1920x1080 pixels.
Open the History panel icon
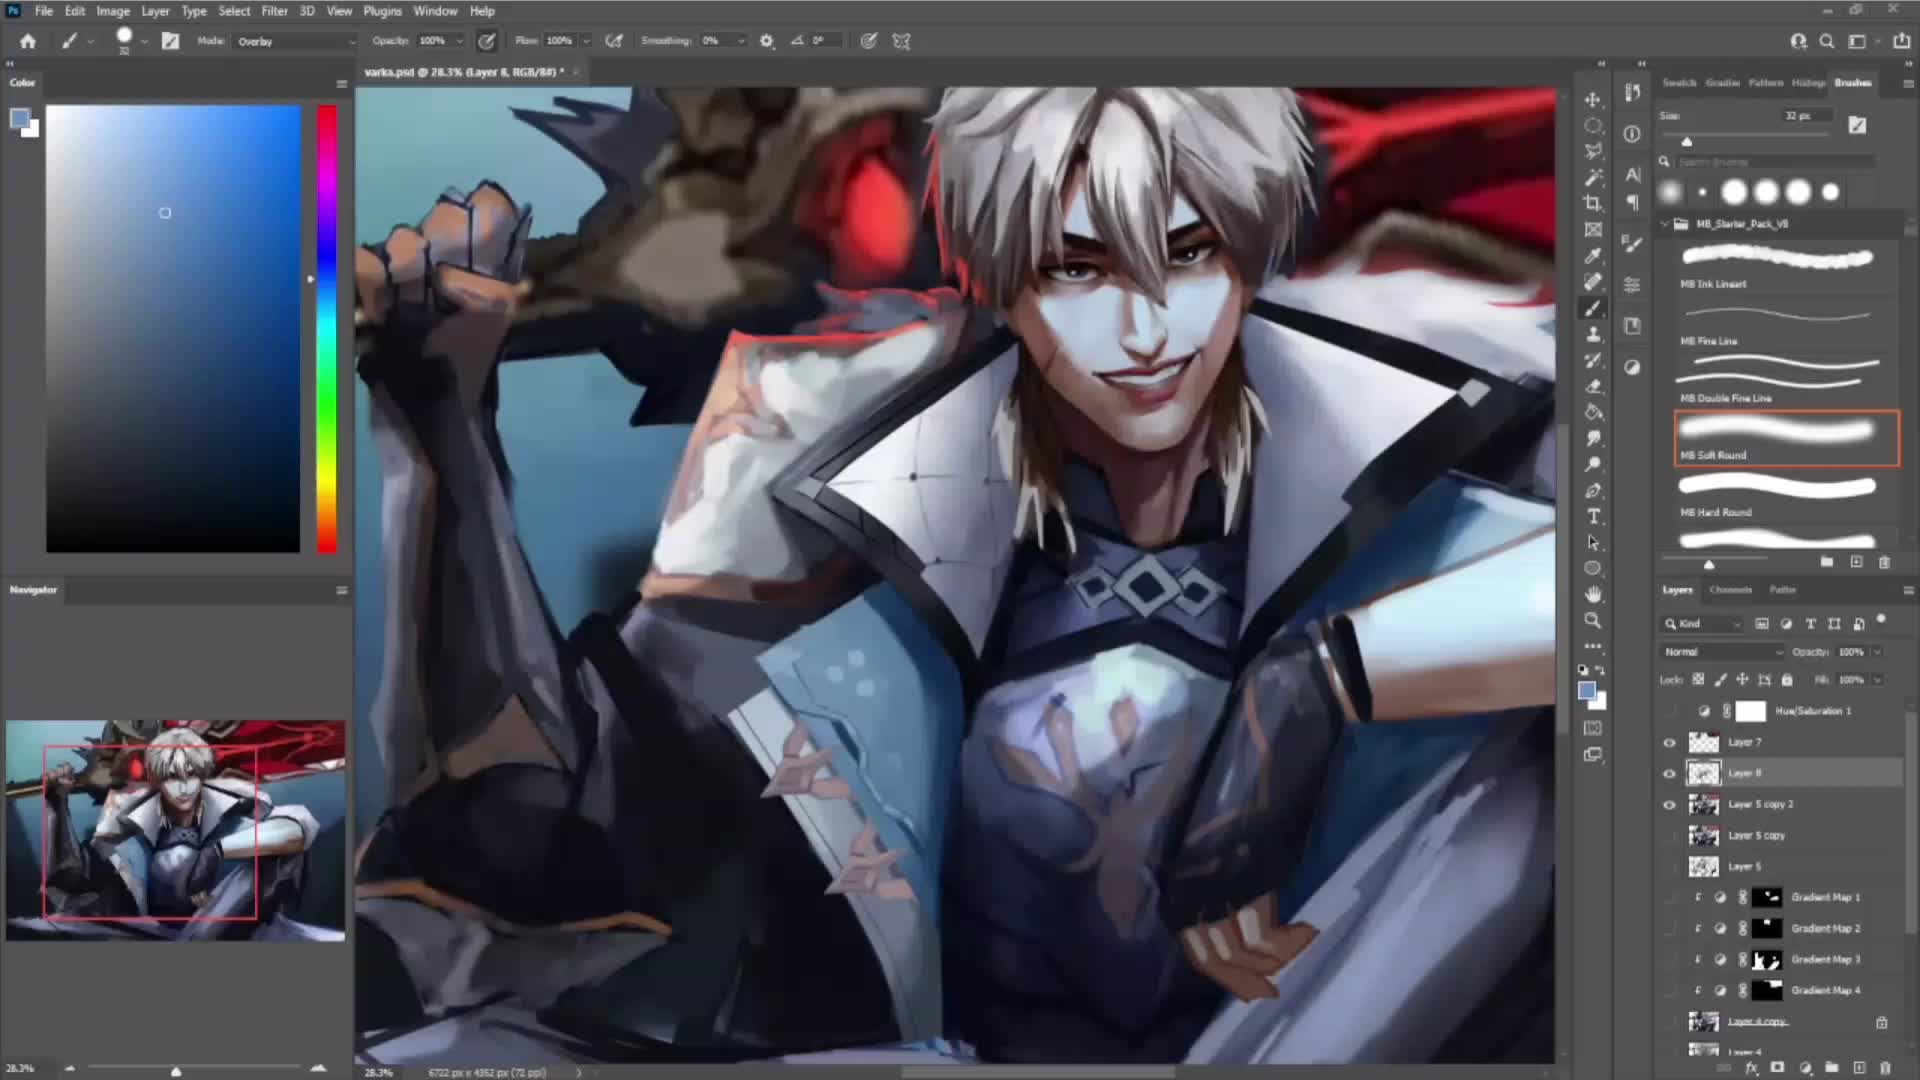click(1632, 92)
